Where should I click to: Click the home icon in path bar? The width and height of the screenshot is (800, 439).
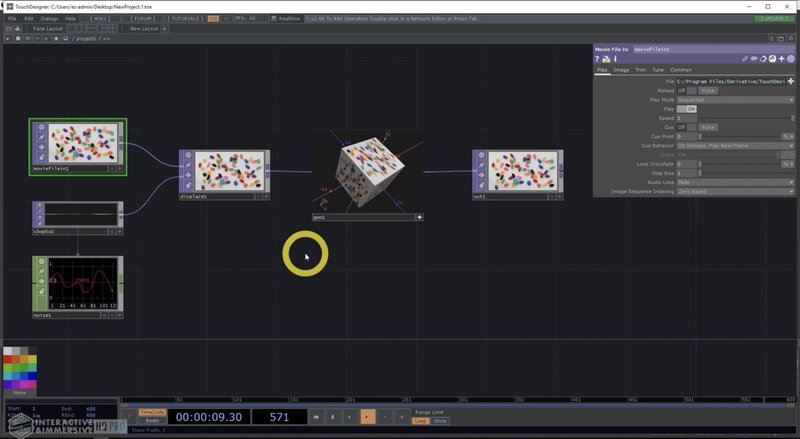(x=65, y=39)
